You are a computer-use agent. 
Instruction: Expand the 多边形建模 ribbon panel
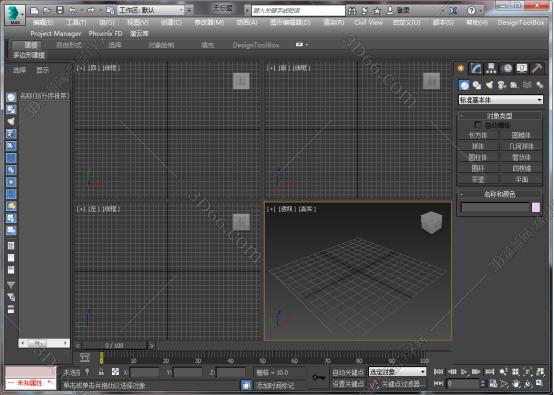29,55
